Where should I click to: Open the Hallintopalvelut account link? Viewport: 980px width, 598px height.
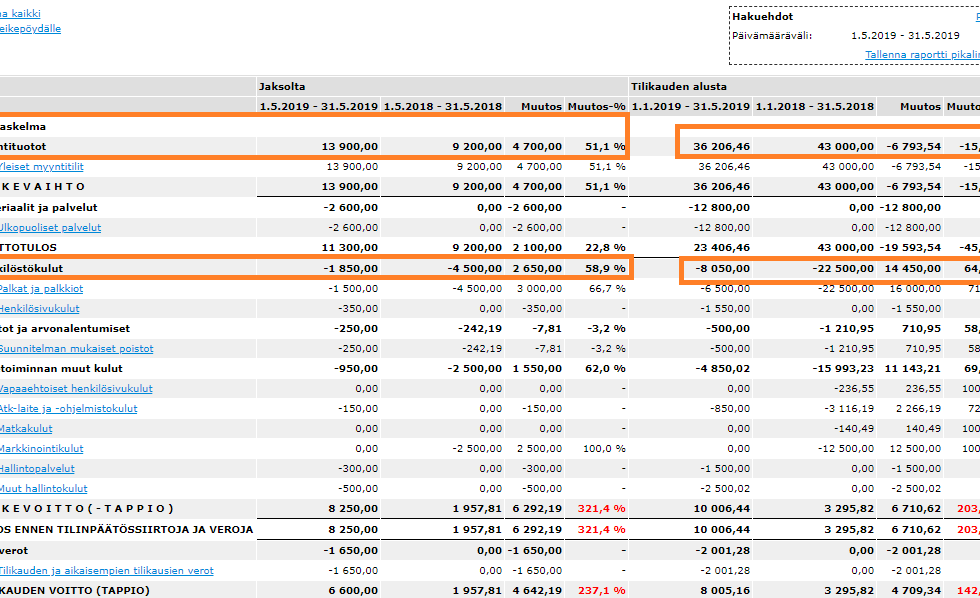pos(37,469)
